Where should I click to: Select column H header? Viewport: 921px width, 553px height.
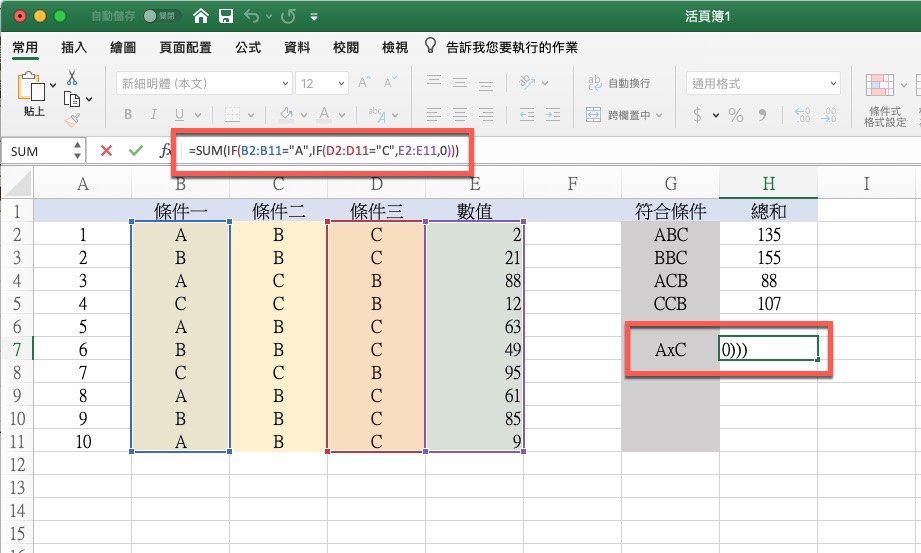pos(768,184)
